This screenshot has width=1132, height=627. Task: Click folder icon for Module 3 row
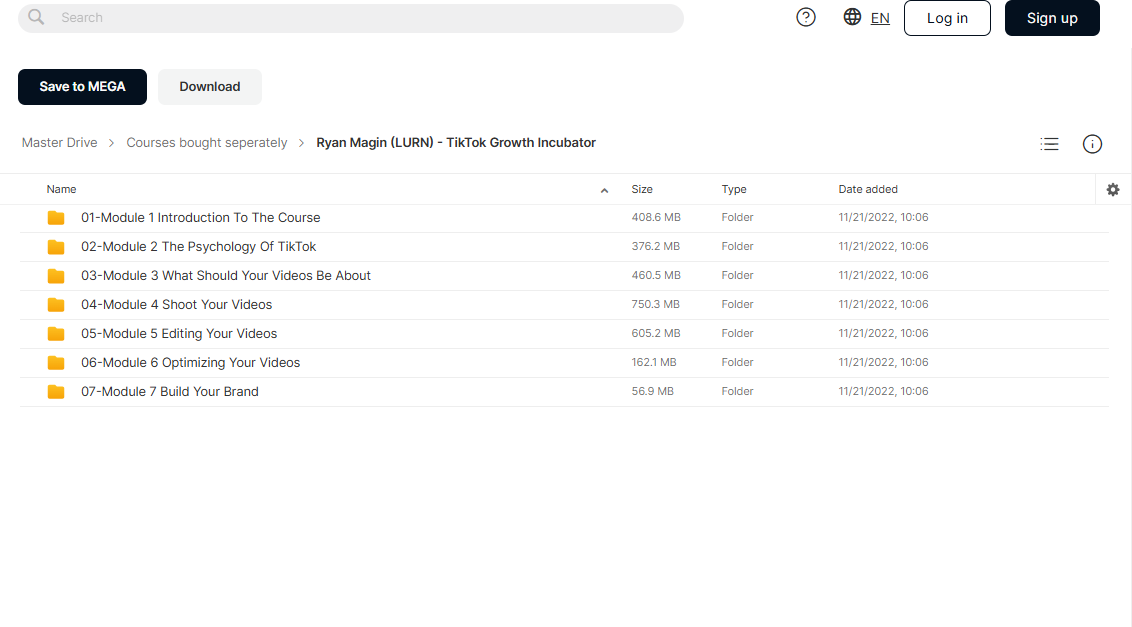point(56,276)
